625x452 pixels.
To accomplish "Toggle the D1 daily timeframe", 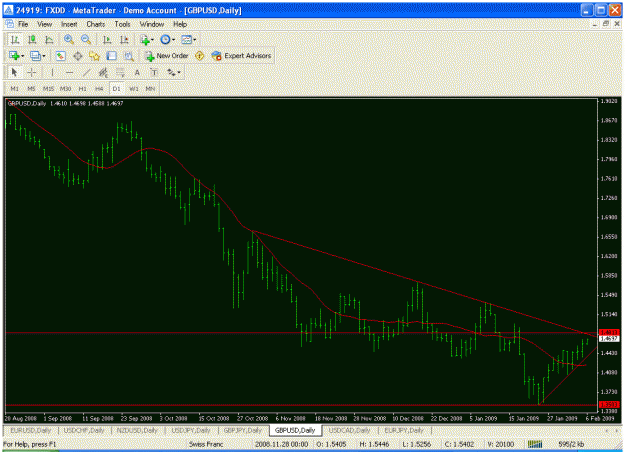I will [x=116, y=88].
